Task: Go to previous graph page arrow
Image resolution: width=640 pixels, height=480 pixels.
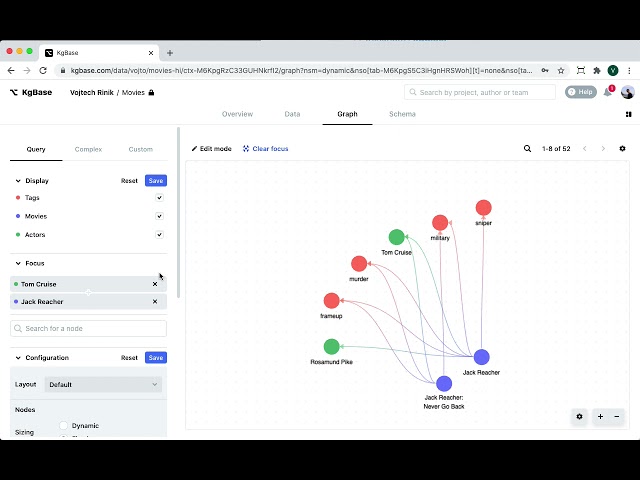Action: [585, 149]
